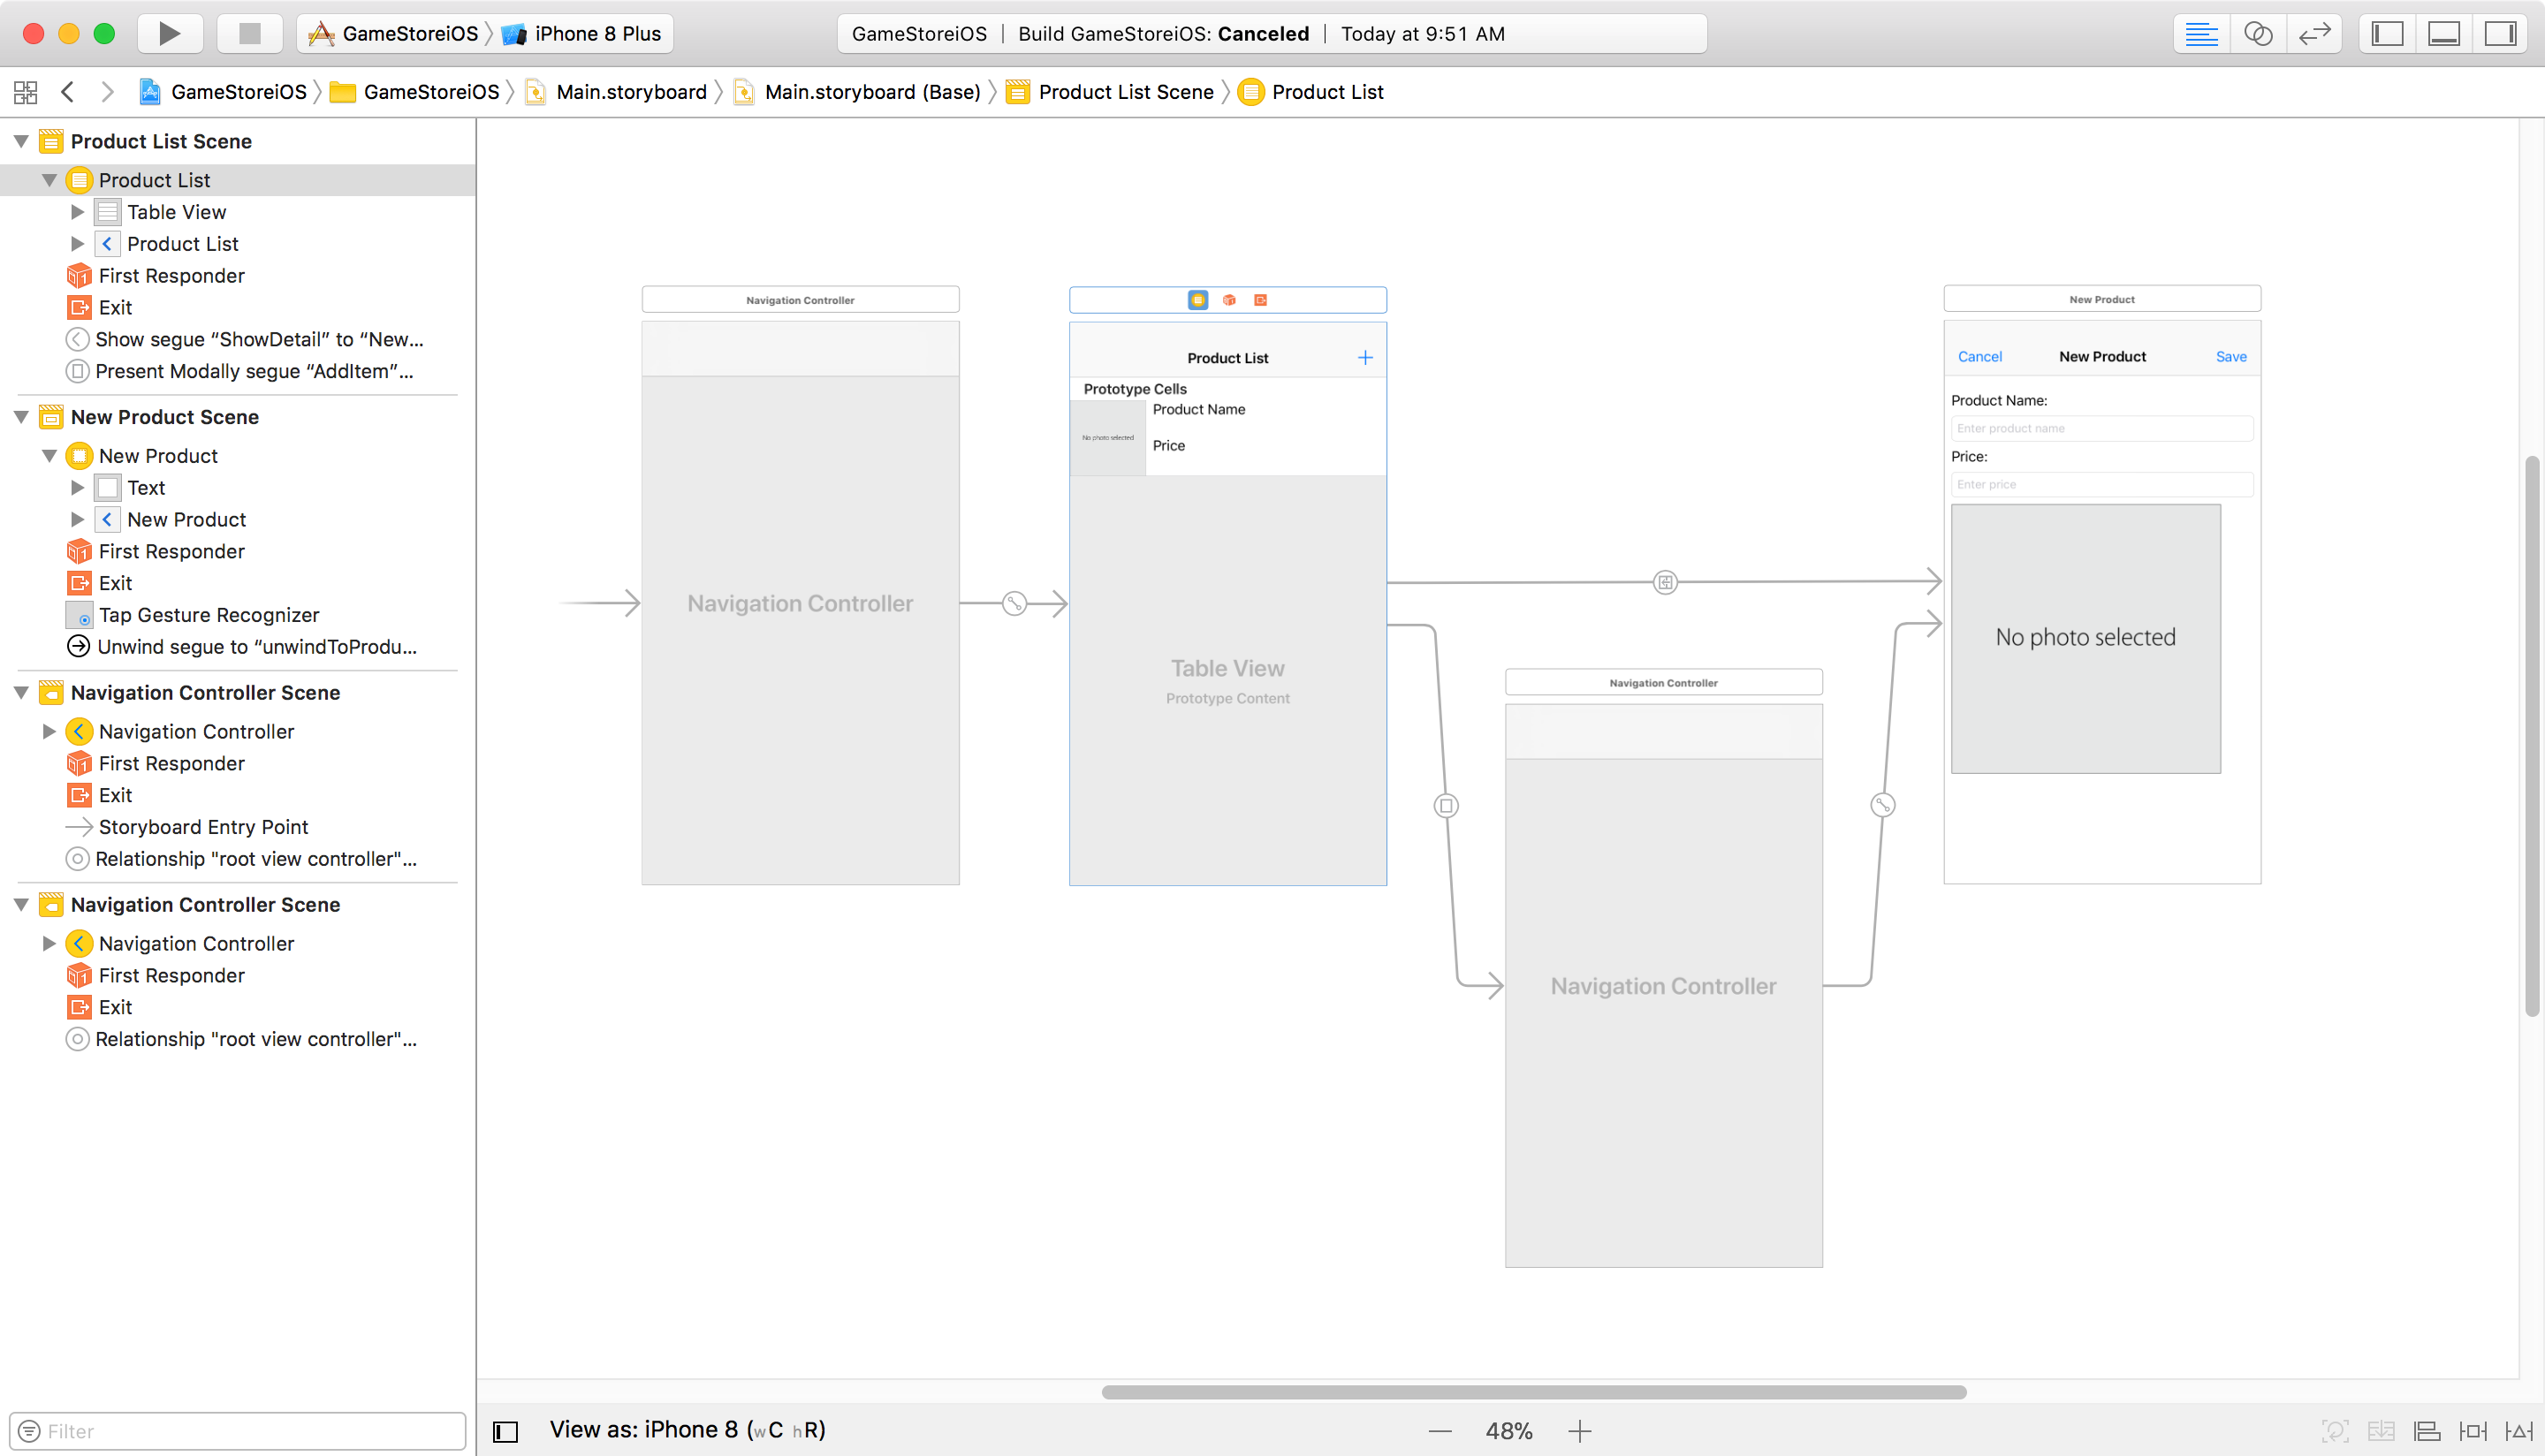This screenshot has height=1456, width=2545.
Task: Select Product List Scene in jump bar
Action: pyautogui.click(x=1110, y=92)
